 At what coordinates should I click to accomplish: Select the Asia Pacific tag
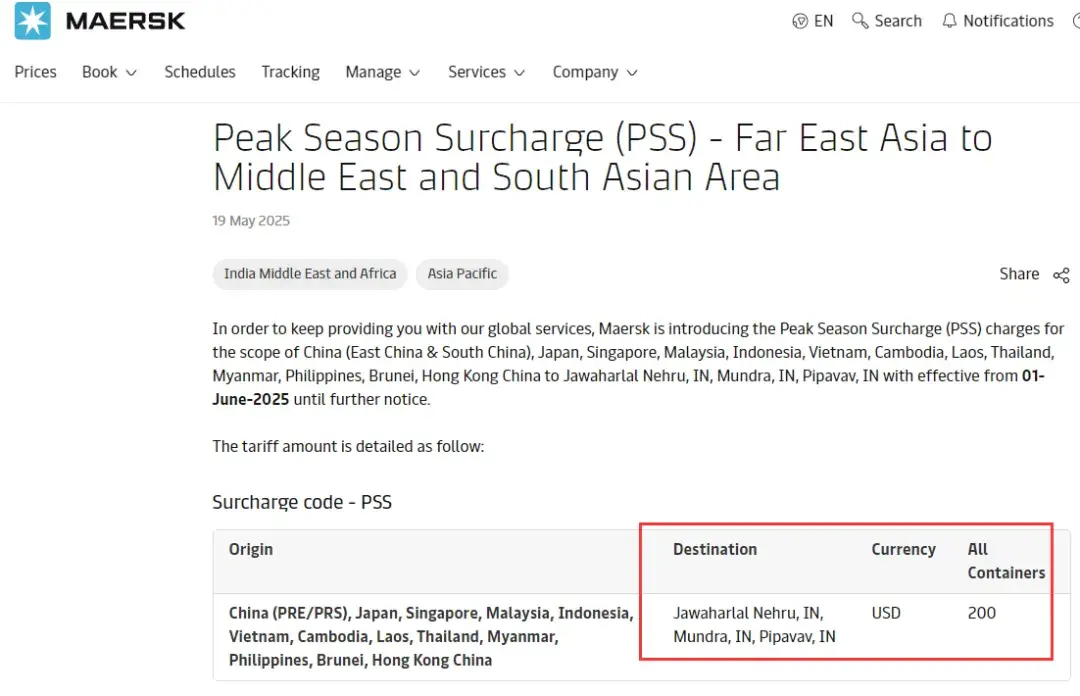(x=462, y=274)
